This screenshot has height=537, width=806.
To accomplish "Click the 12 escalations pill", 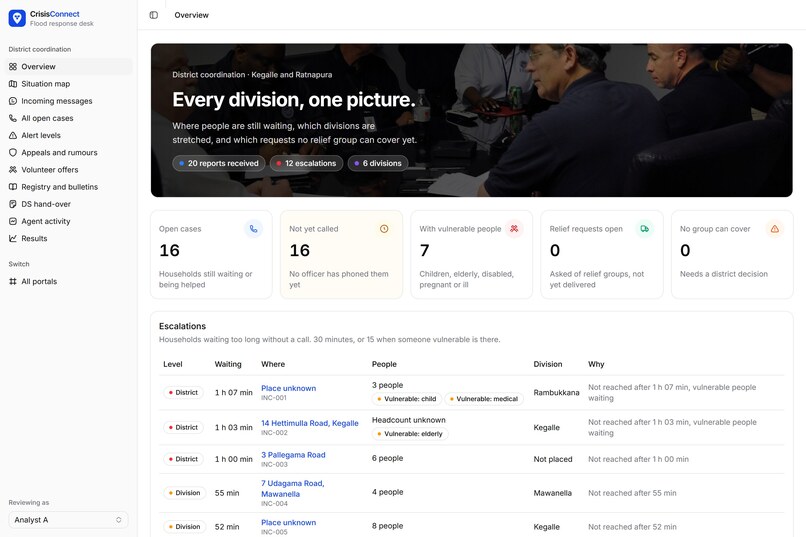I will [306, 163].
